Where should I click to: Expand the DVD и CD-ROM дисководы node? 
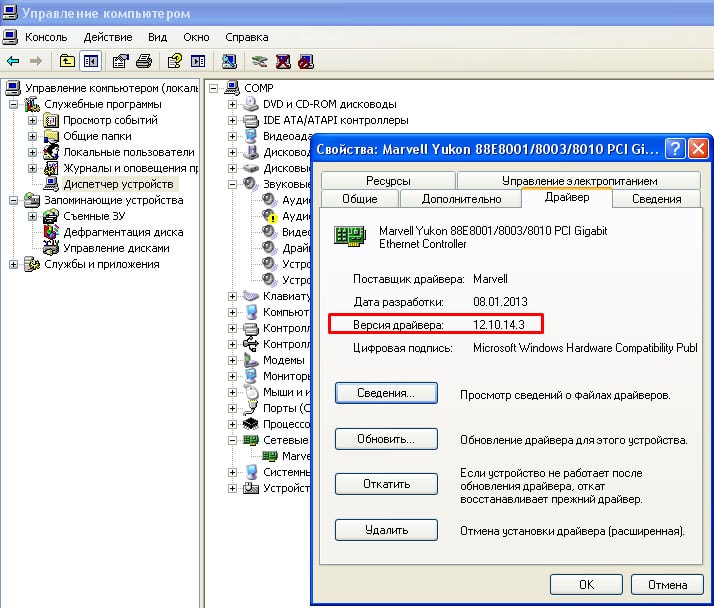pos(233,104)
